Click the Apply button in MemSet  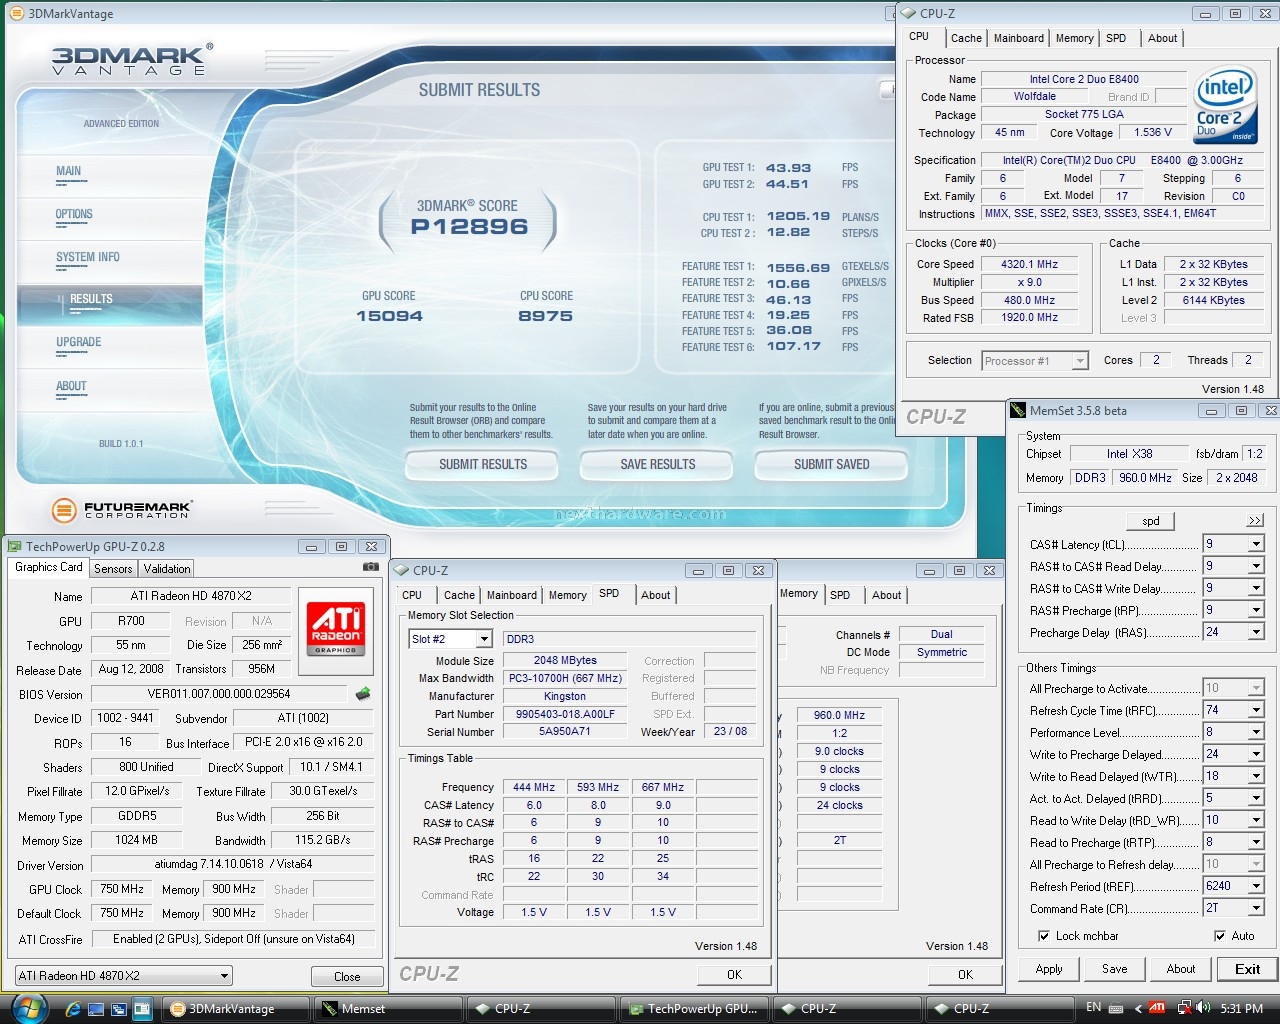tap(1049, 969)
